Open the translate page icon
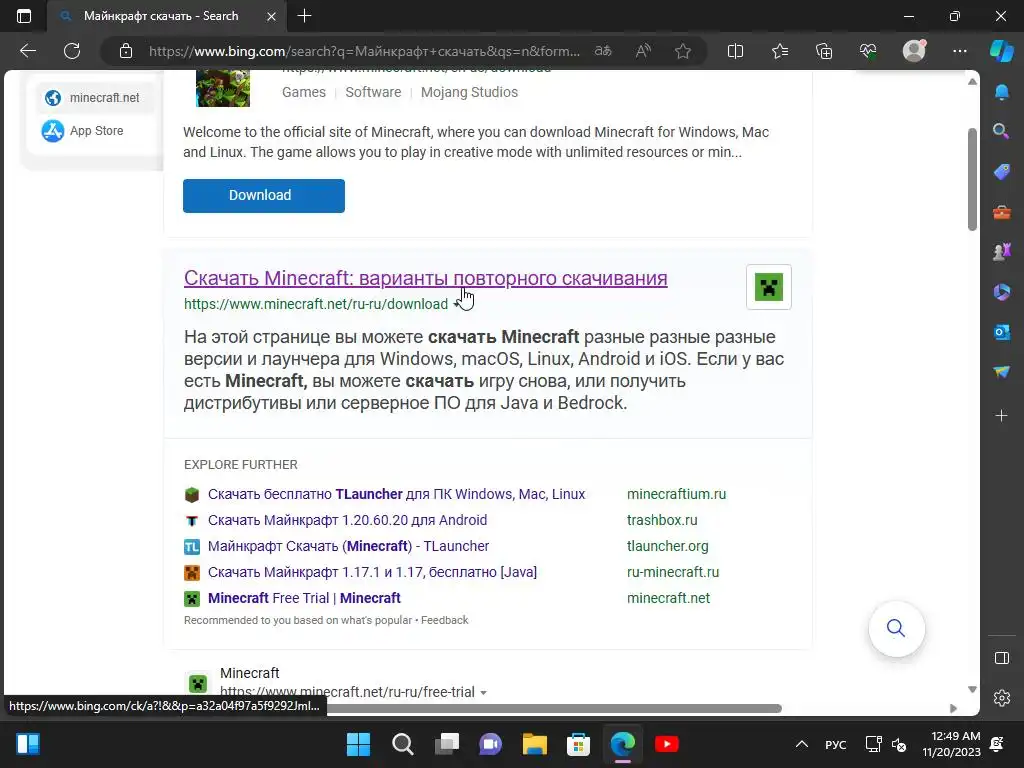Image resolution: width=1024 pixels, height=768 pixels. click(x=603, y=51)
